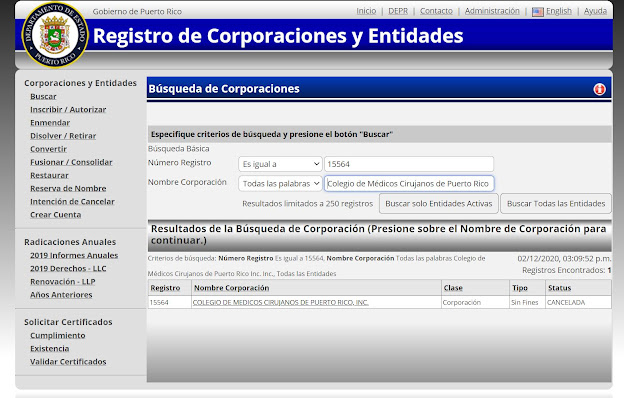Click the Número Registro input containing 15564
Image resolution: width=624 pixels, height=398 pixels.
click(409, 164)
